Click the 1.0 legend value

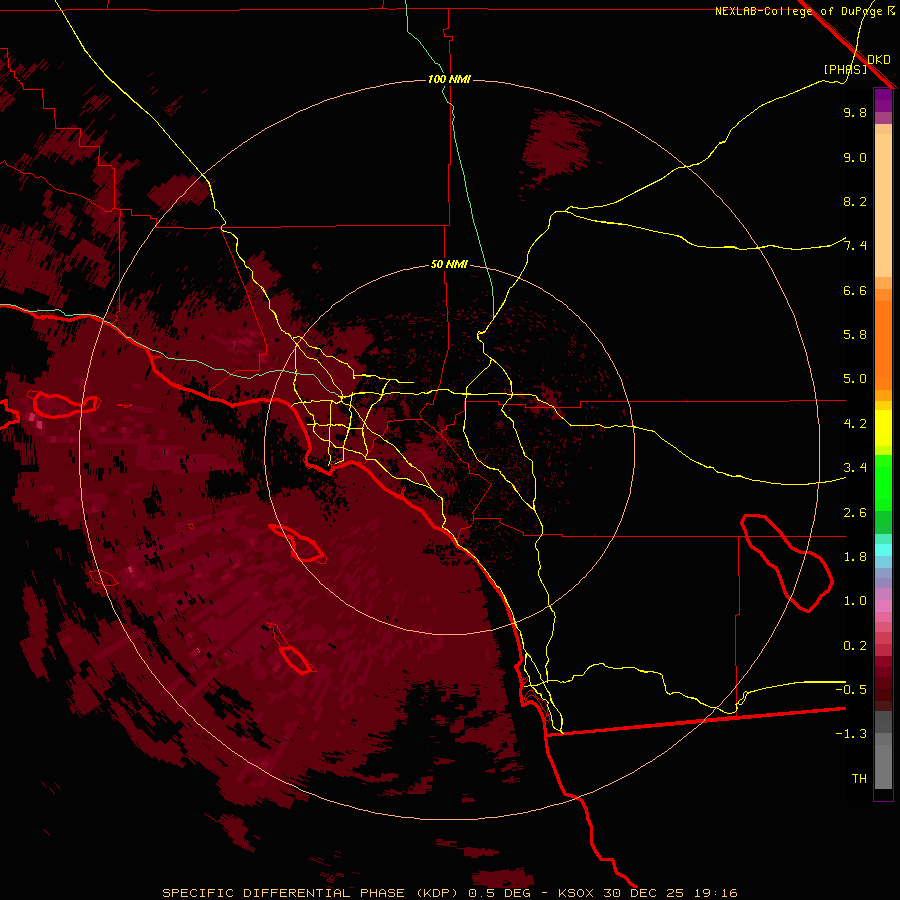click(x=855, y=601)
